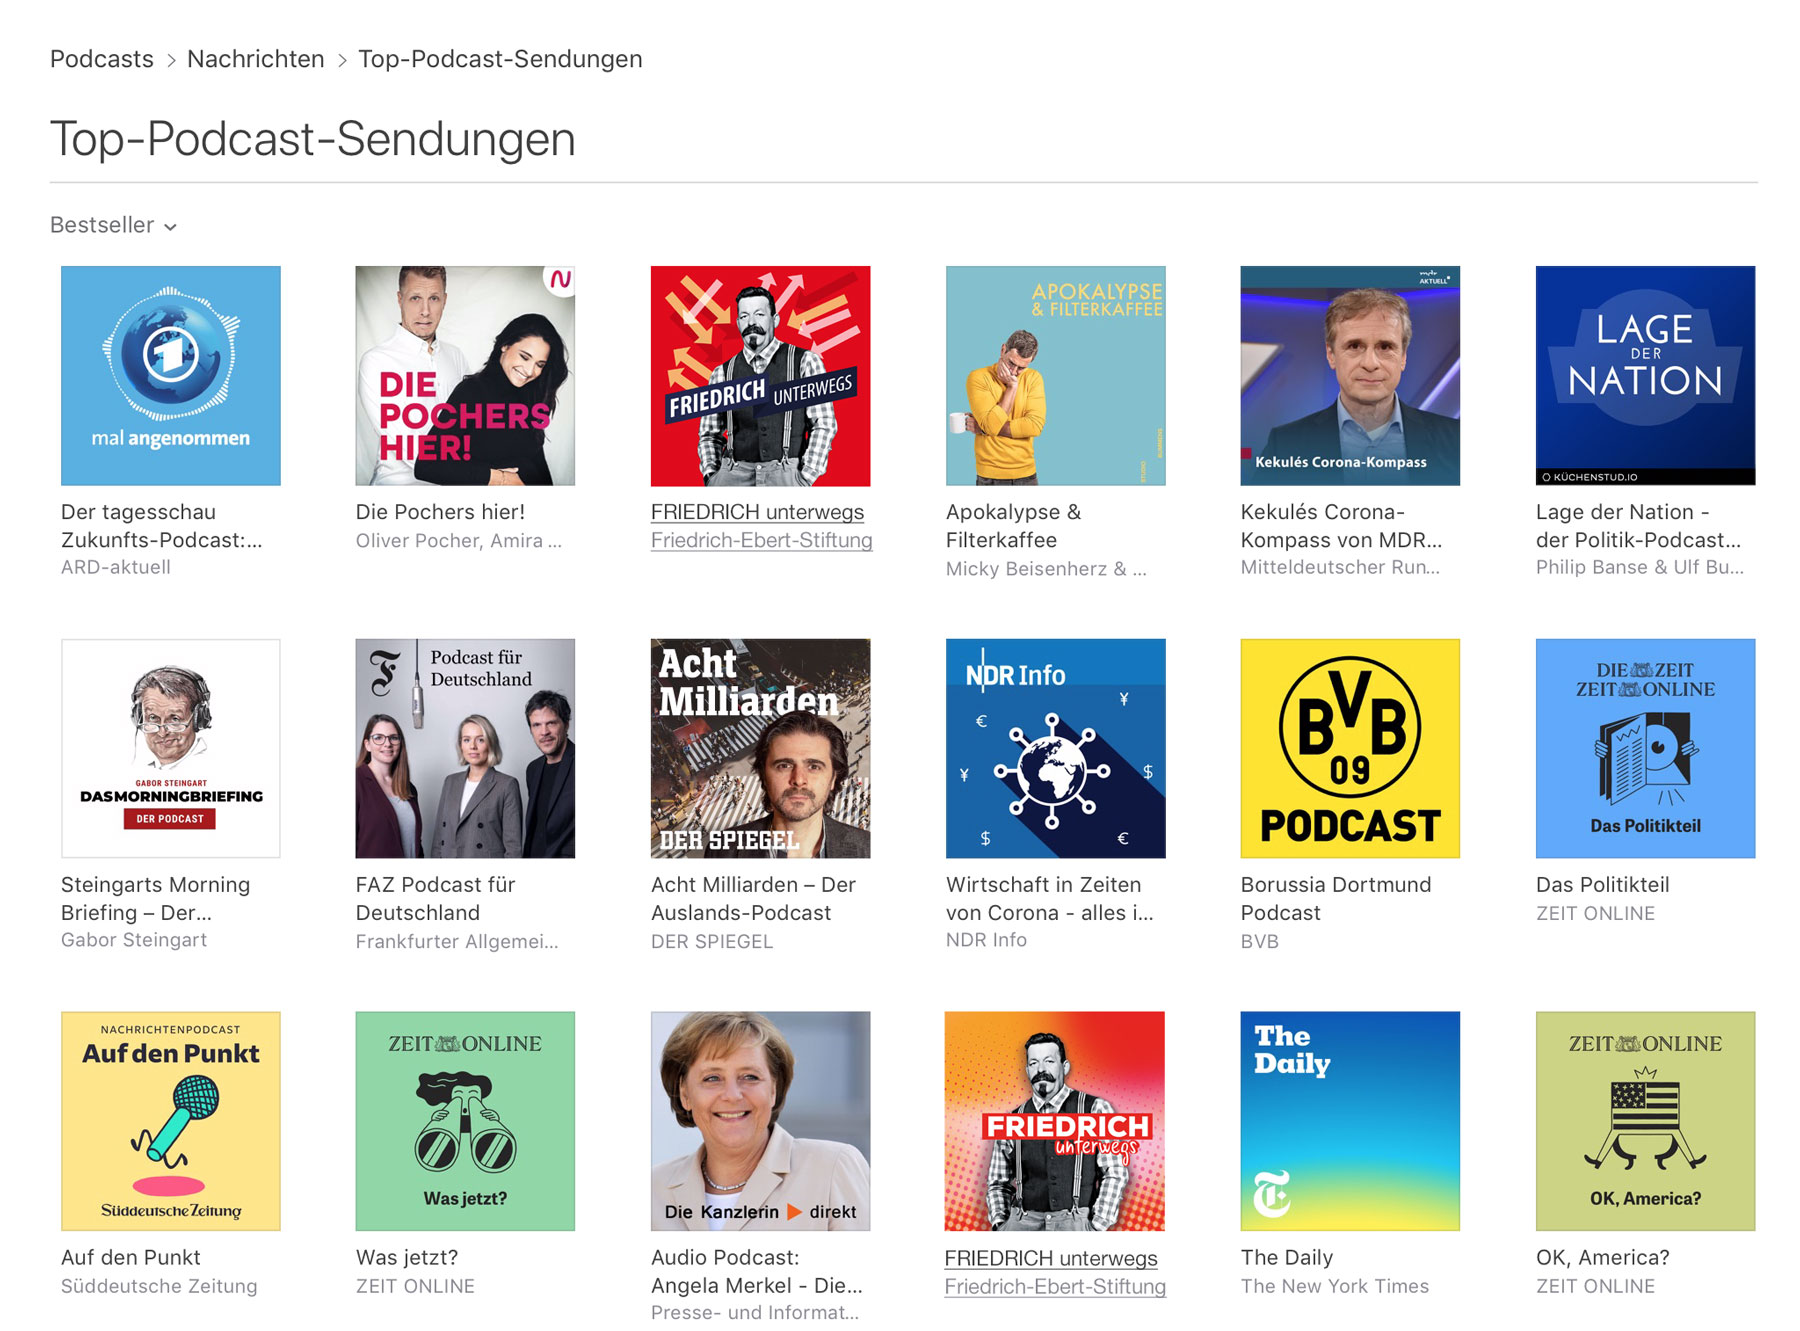Screen dimensions: 1800x1331
Task: Open the Auf den Punkt cover image
Action: pos(170,1121)
